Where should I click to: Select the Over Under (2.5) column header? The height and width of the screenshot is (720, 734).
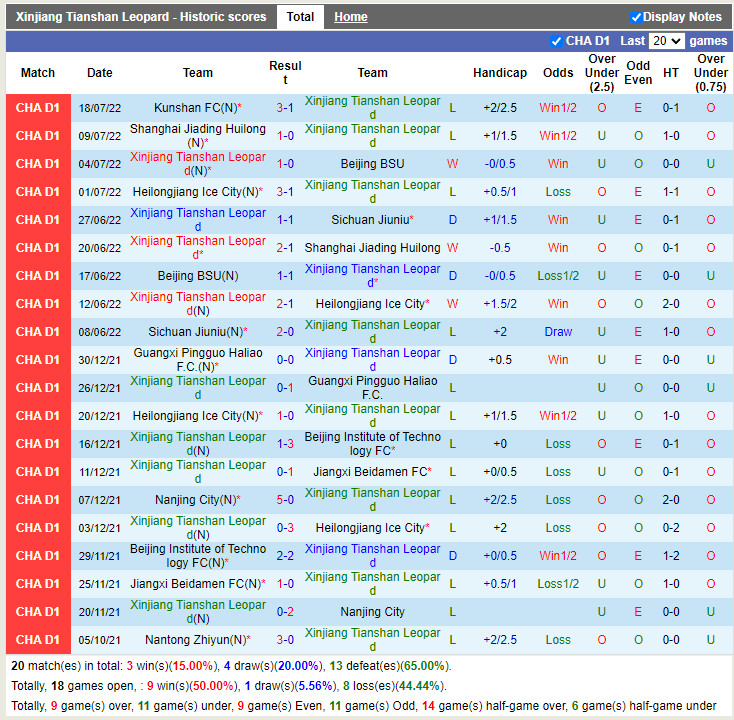click(602, 73)
